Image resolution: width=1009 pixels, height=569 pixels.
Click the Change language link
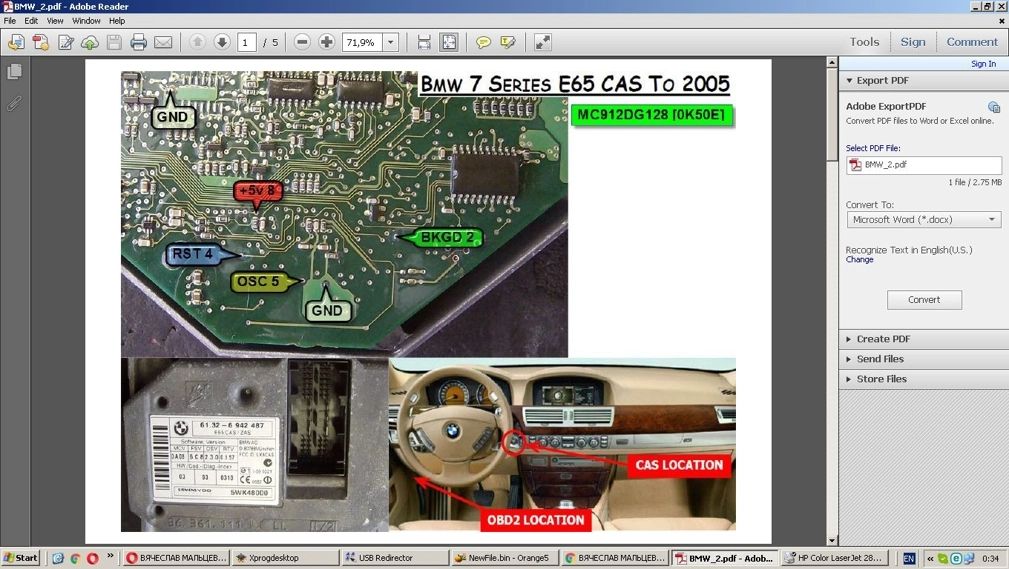point(859,260)
